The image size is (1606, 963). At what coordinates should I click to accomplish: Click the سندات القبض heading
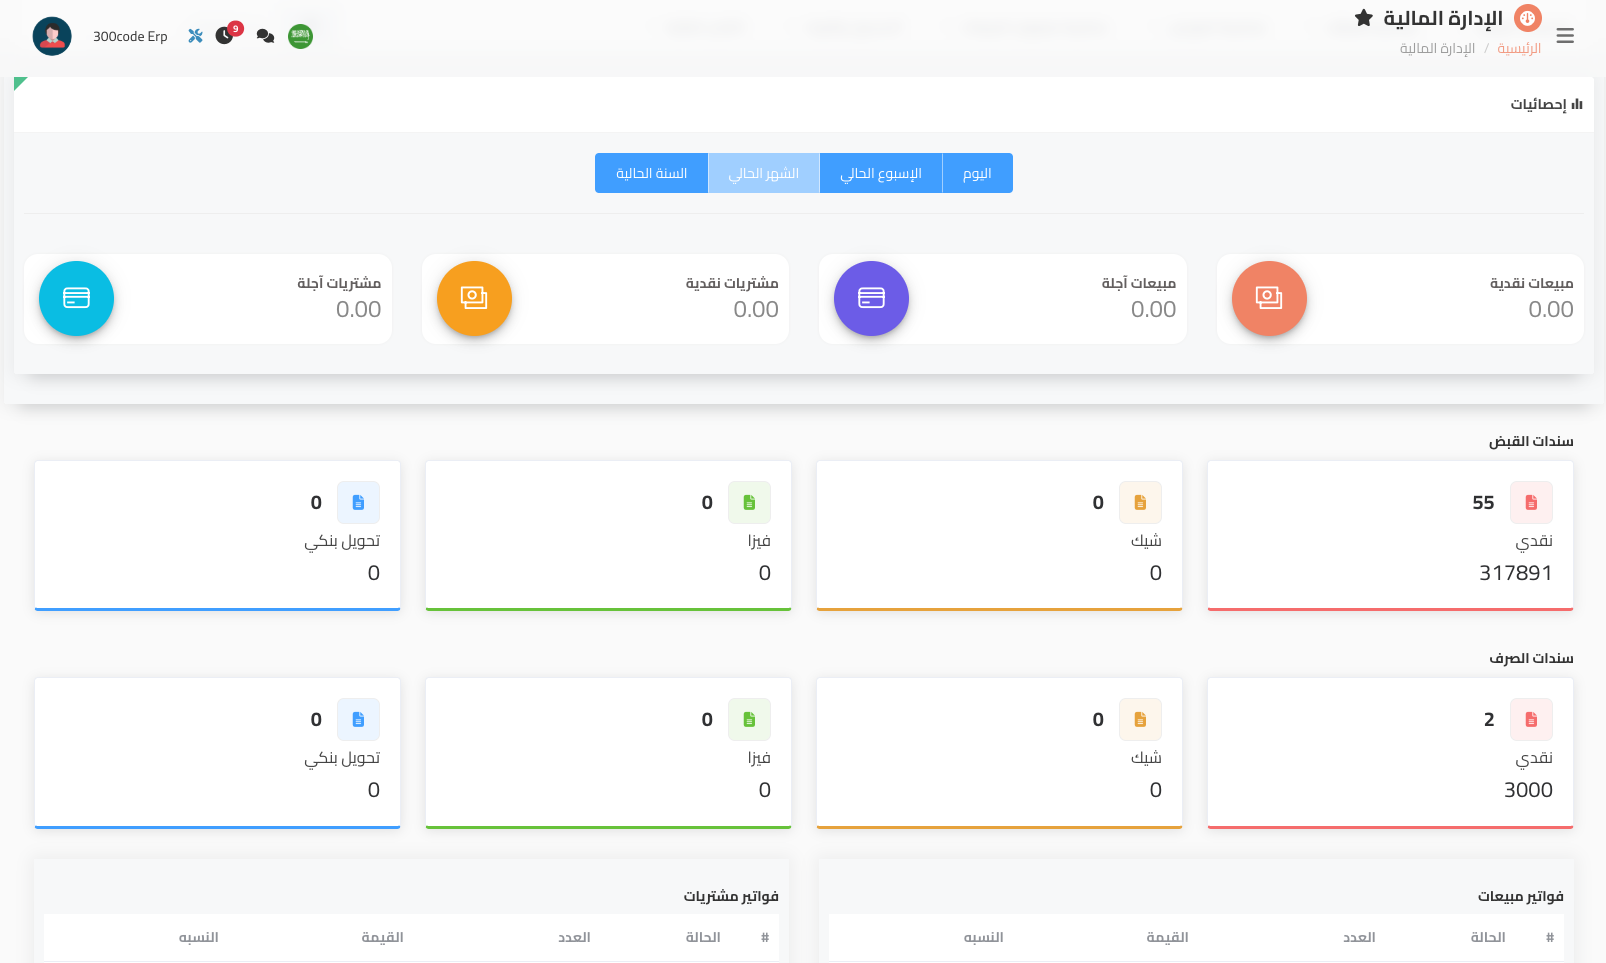1530,441
